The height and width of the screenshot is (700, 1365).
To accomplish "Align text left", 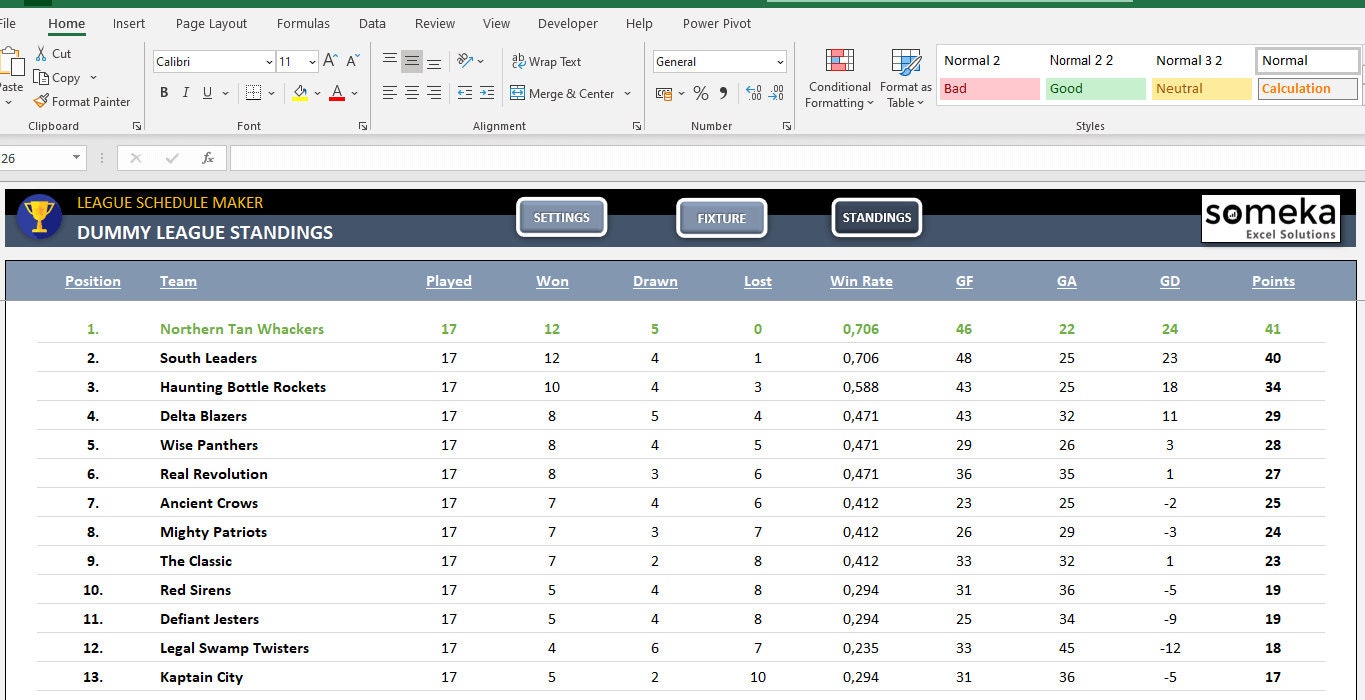I will [x=390, y=93].
